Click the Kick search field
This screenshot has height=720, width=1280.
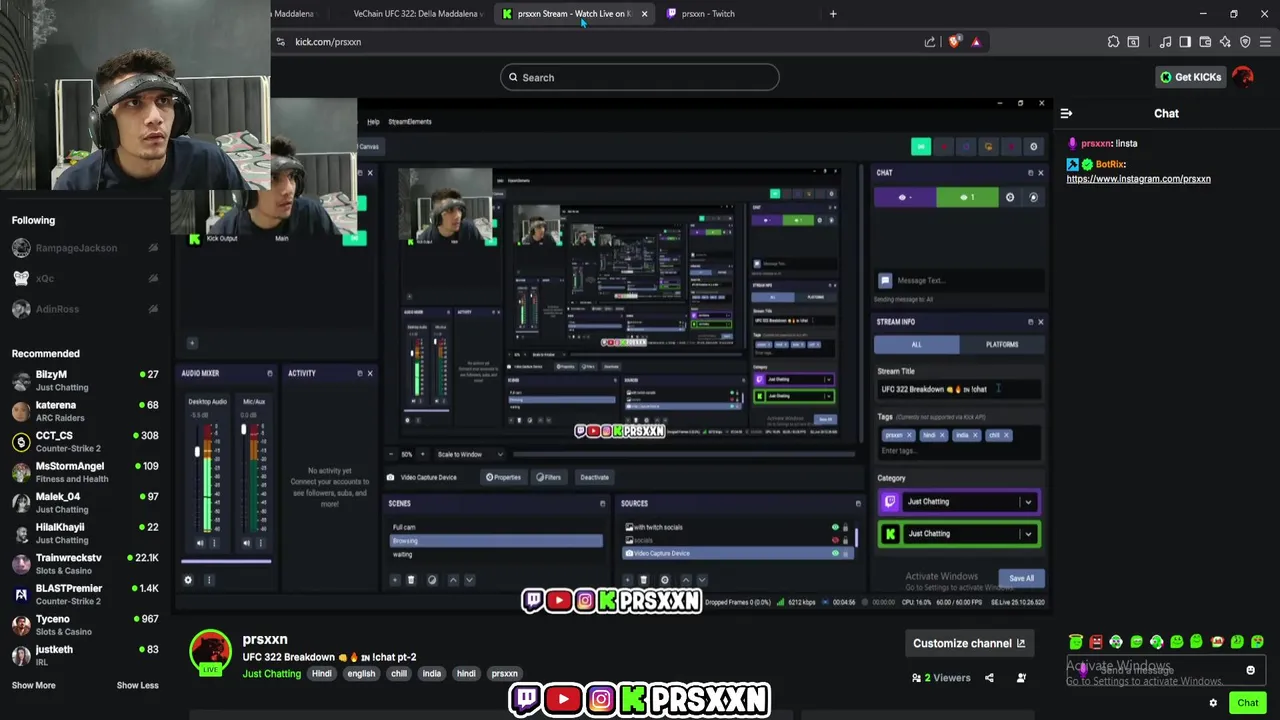click(x=639, y=77)
